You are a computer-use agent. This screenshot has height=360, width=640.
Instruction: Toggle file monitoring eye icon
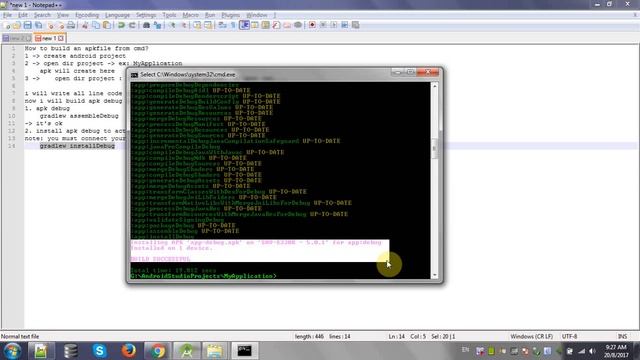point(298,25)
